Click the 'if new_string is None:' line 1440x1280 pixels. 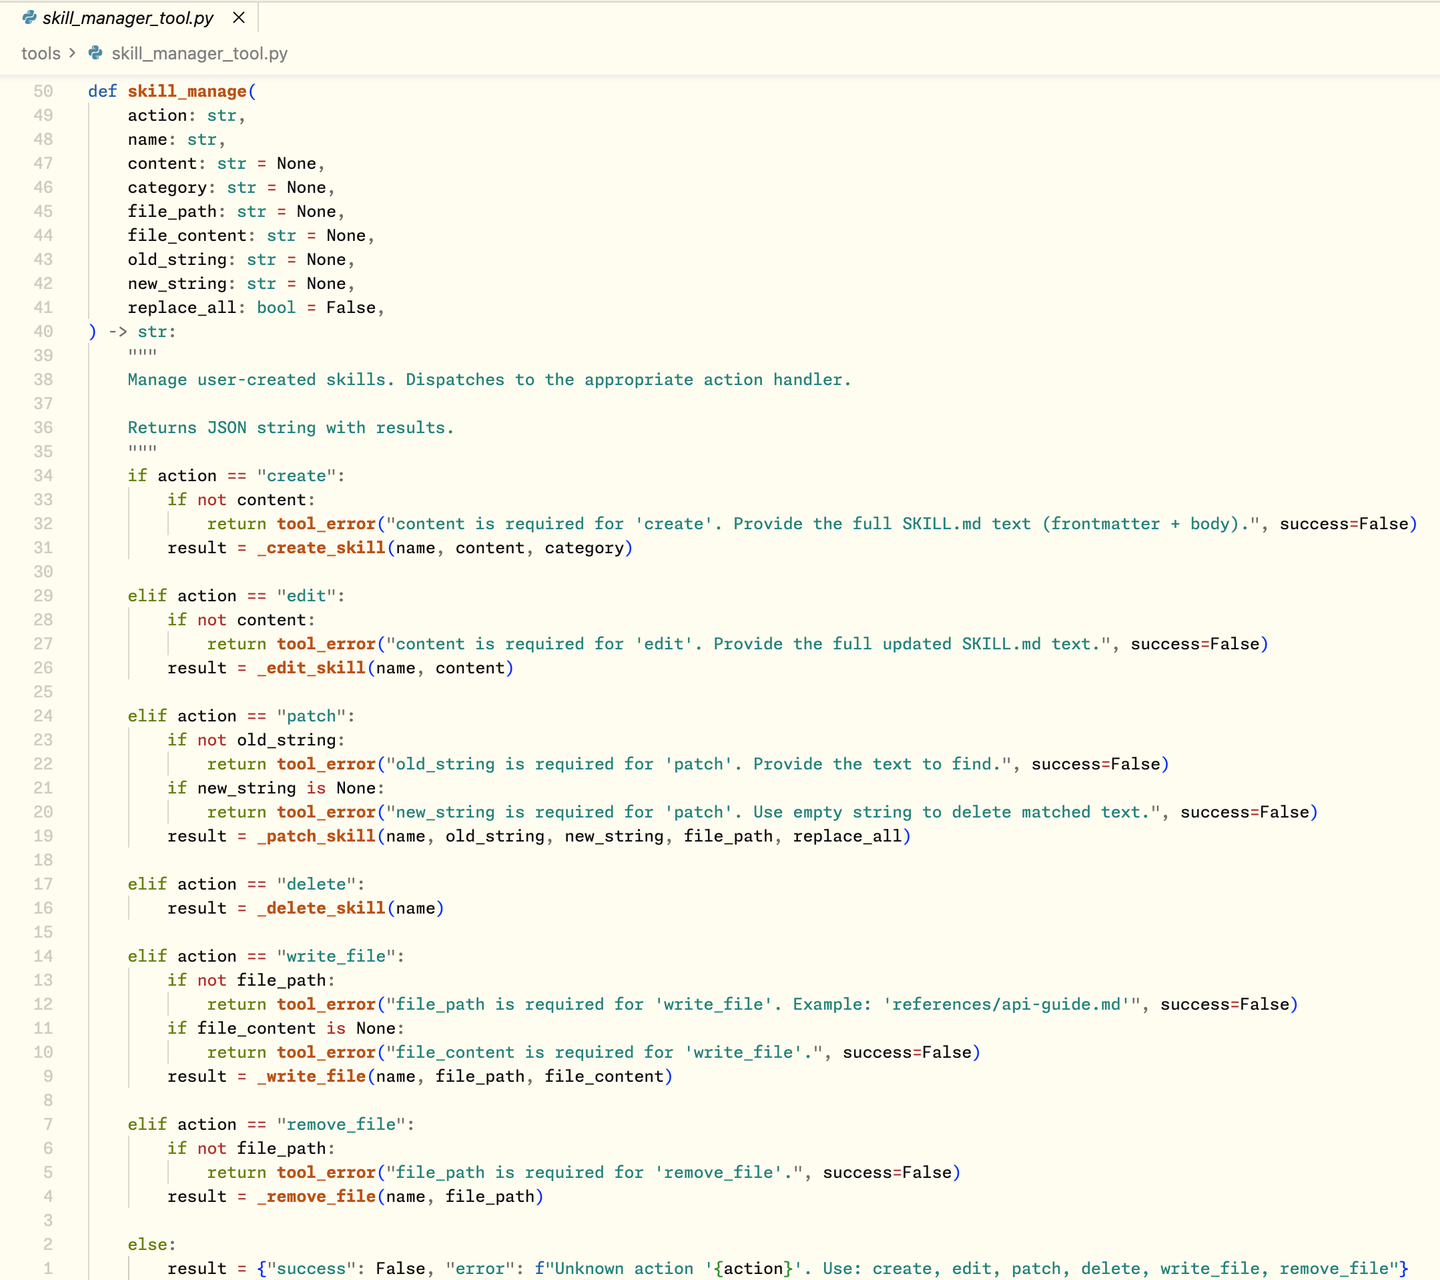276,788
